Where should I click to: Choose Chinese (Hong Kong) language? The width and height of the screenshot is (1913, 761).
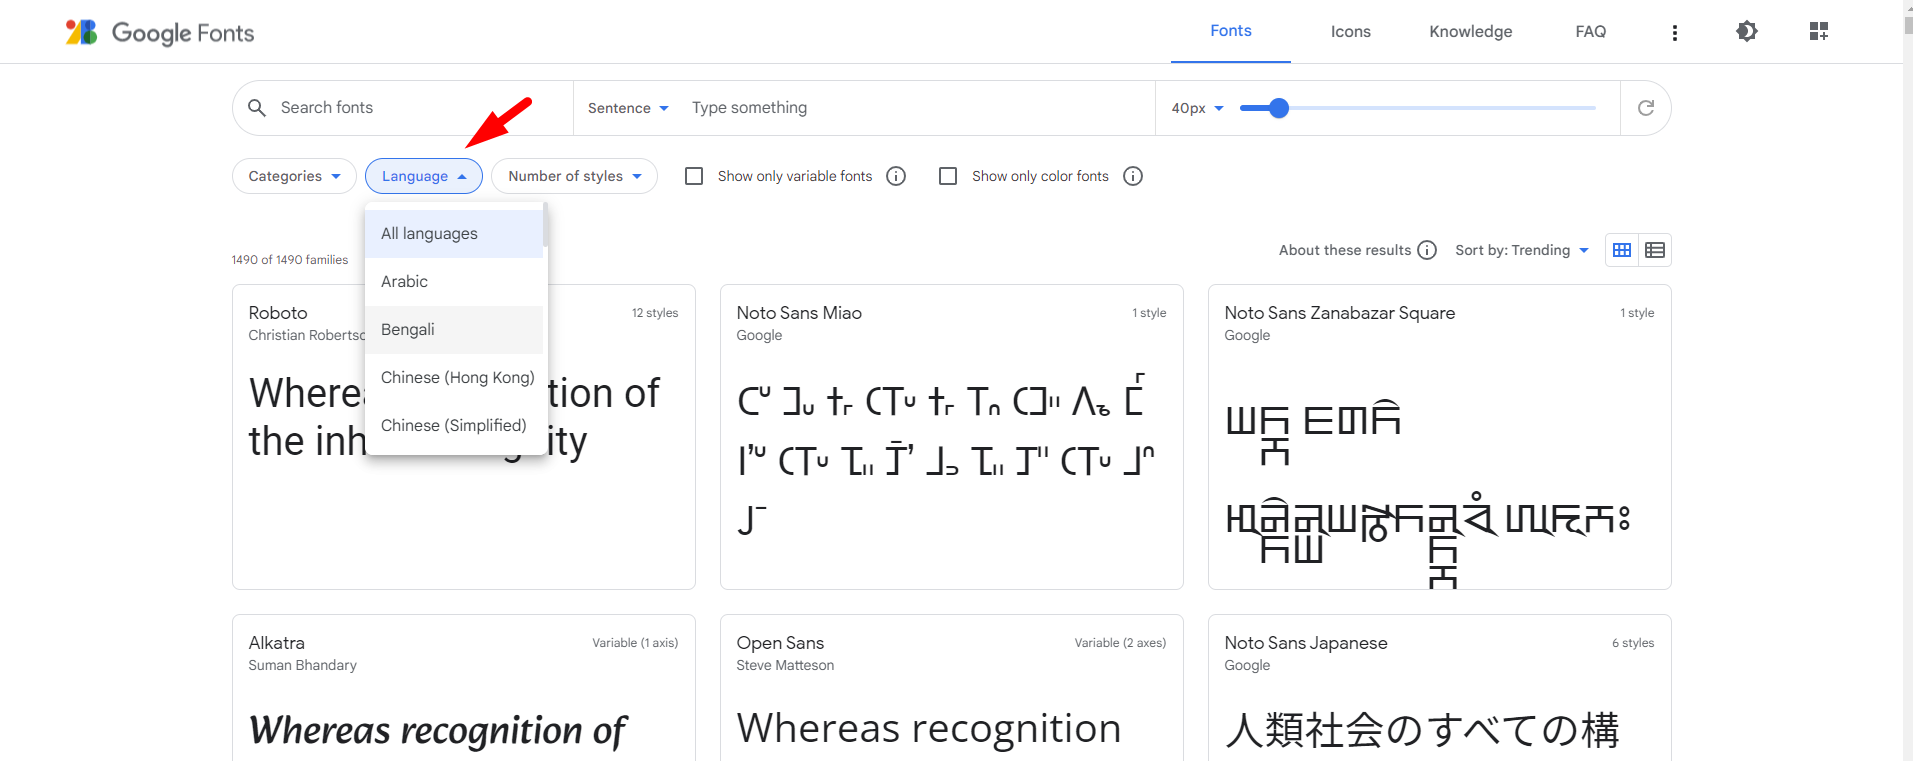(x=454, y=378)
